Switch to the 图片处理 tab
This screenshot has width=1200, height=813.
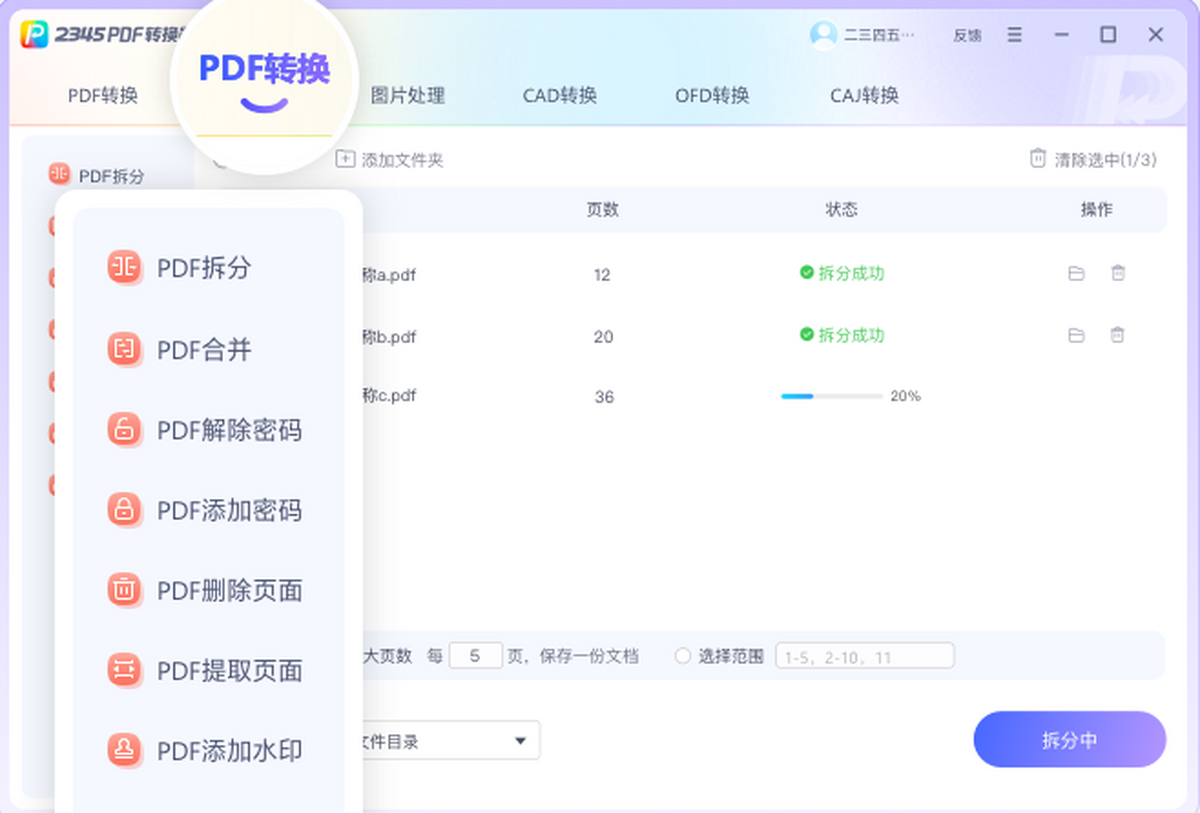(x=410, y=95)
